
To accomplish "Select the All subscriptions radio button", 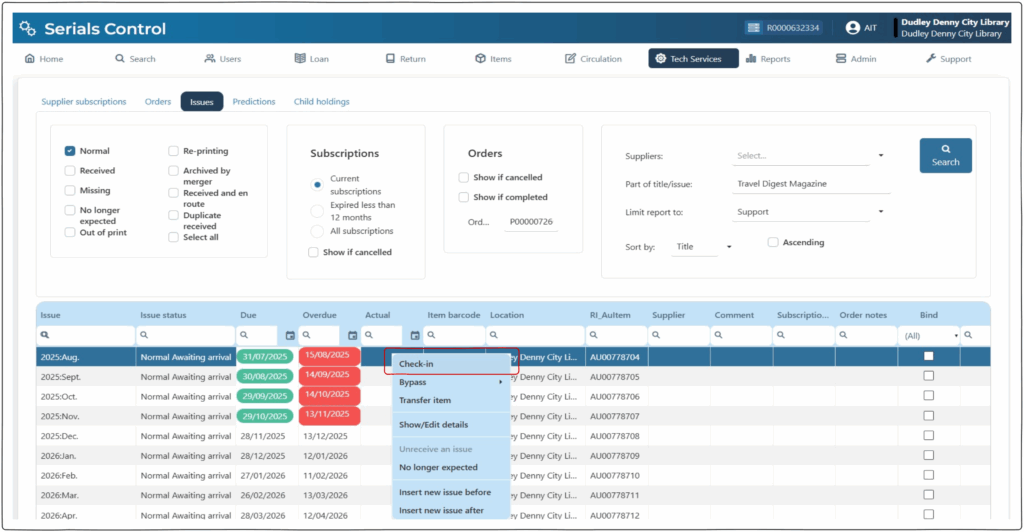I will [x=317, y=231].
